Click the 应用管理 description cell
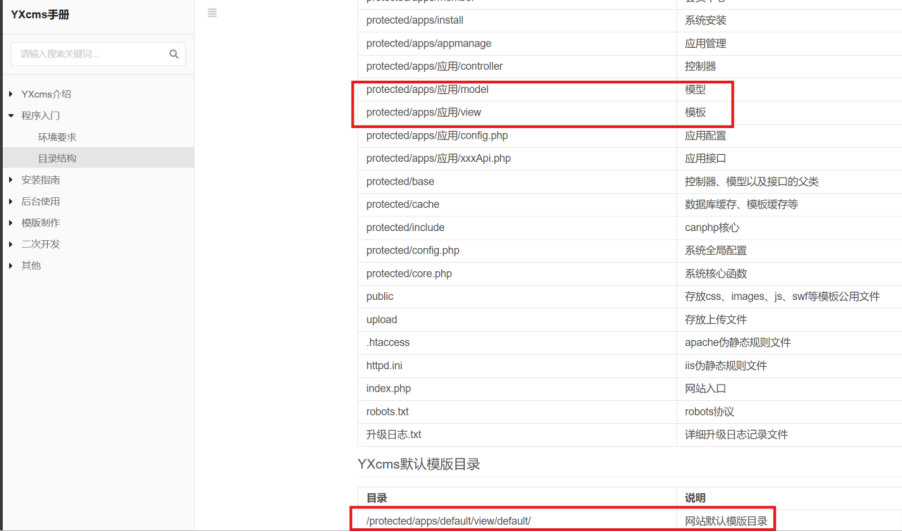Viewport: 902px width, 532px height. coord(789,43)
